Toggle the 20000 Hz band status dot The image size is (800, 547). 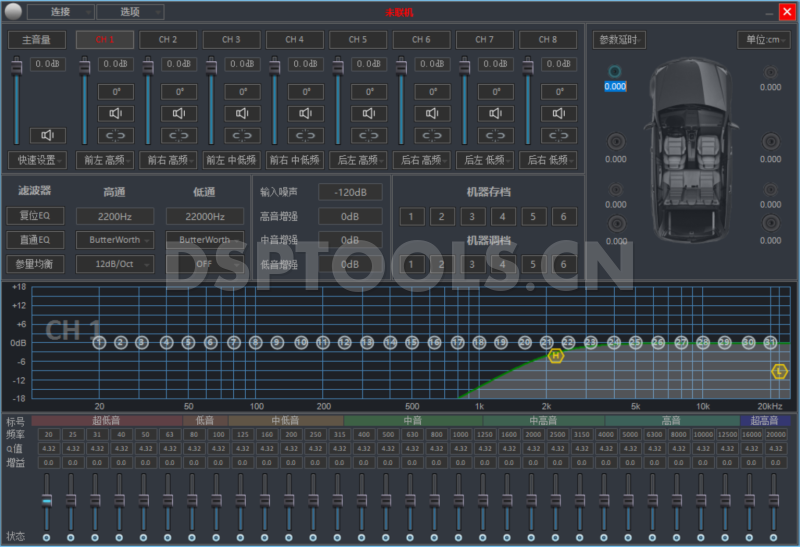[x=775, y=538]
